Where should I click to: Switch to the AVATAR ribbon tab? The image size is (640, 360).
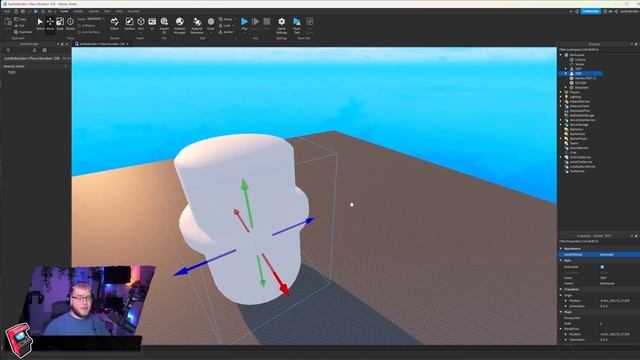click(x=93, y=11)
